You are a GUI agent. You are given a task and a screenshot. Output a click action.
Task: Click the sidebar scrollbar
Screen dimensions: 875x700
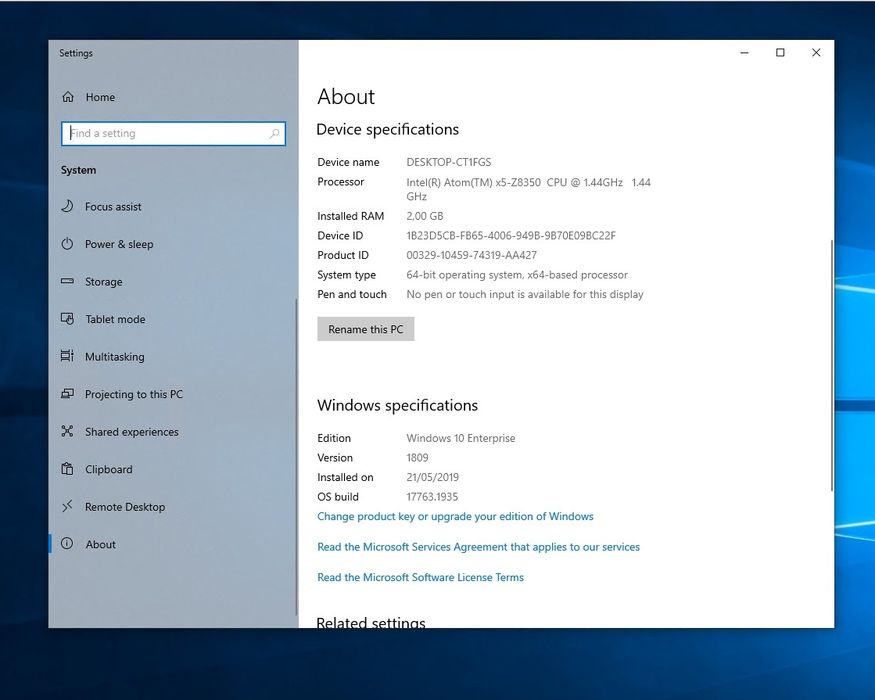(296, 457)
